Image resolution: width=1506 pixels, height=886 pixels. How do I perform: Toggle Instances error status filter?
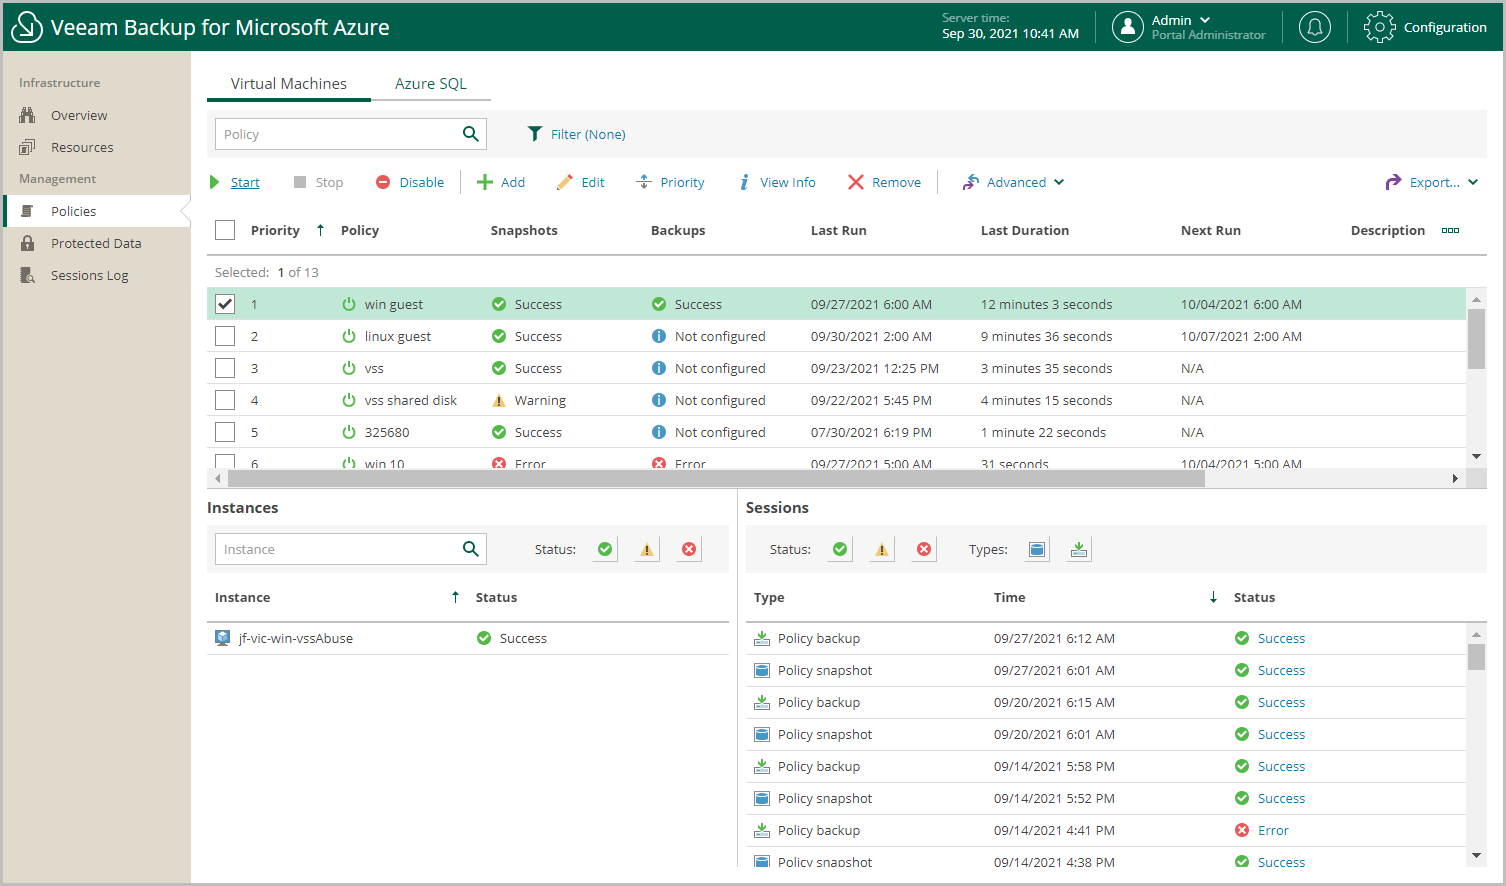[x=689, y=549]
